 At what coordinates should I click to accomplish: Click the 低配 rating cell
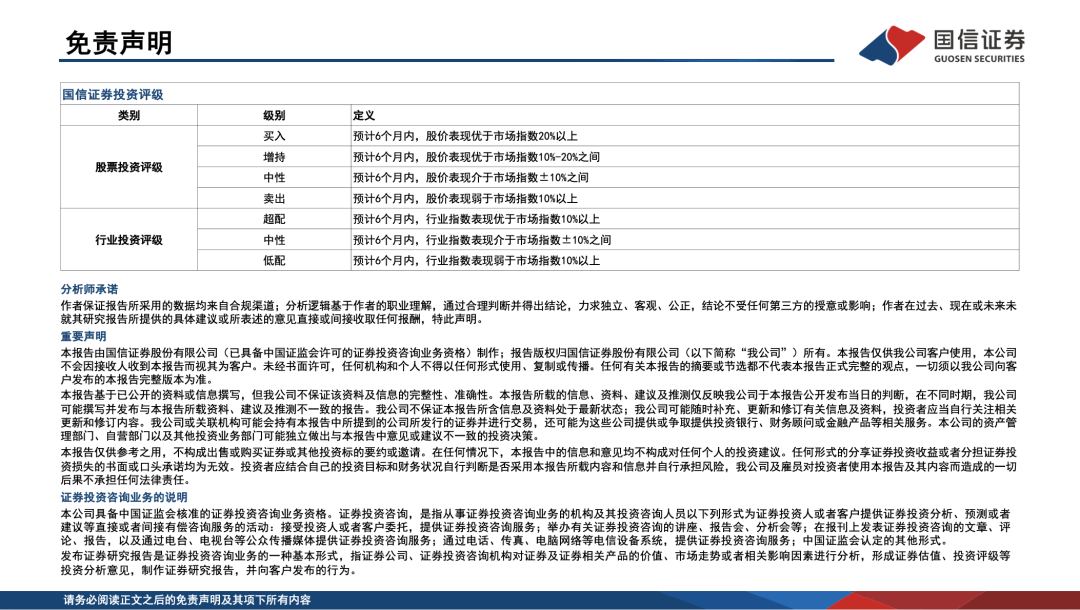[274, 260]
